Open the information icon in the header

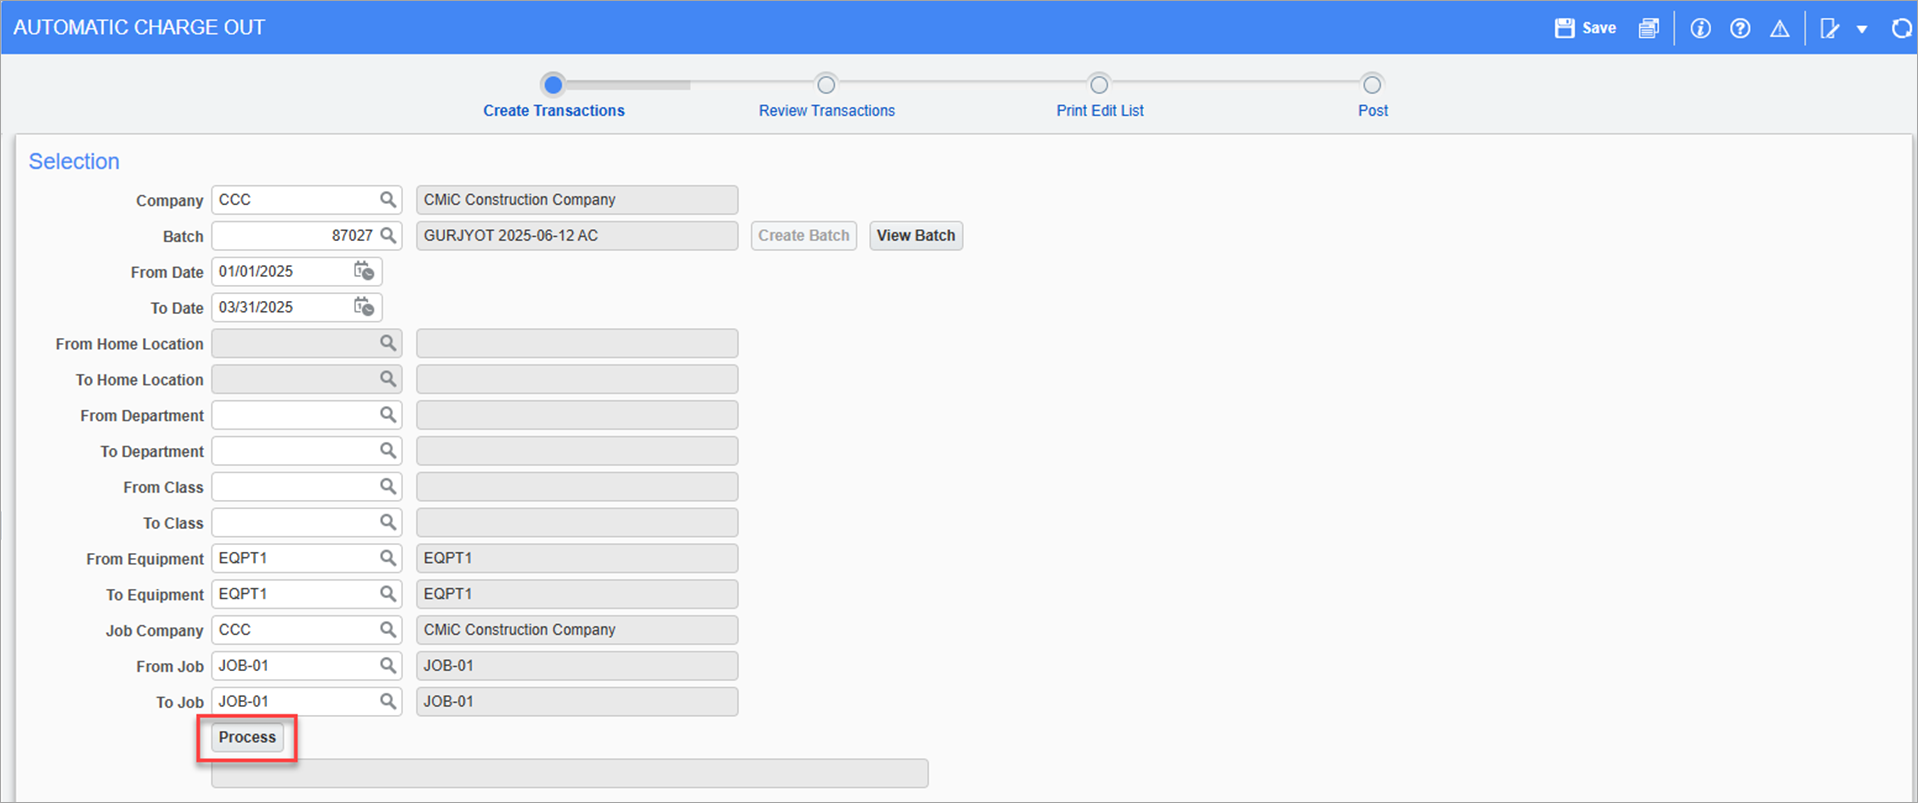coord(1700,28)
